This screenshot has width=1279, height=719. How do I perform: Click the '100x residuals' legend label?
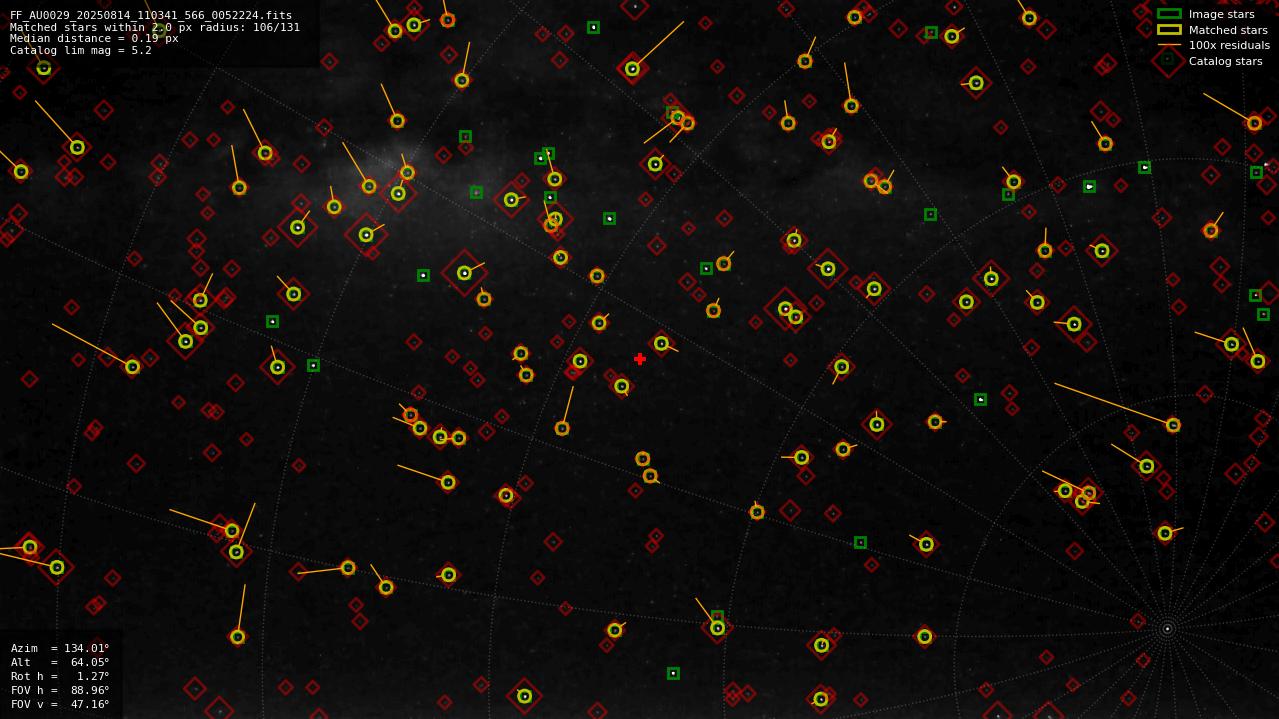[x=1229, y=45]
